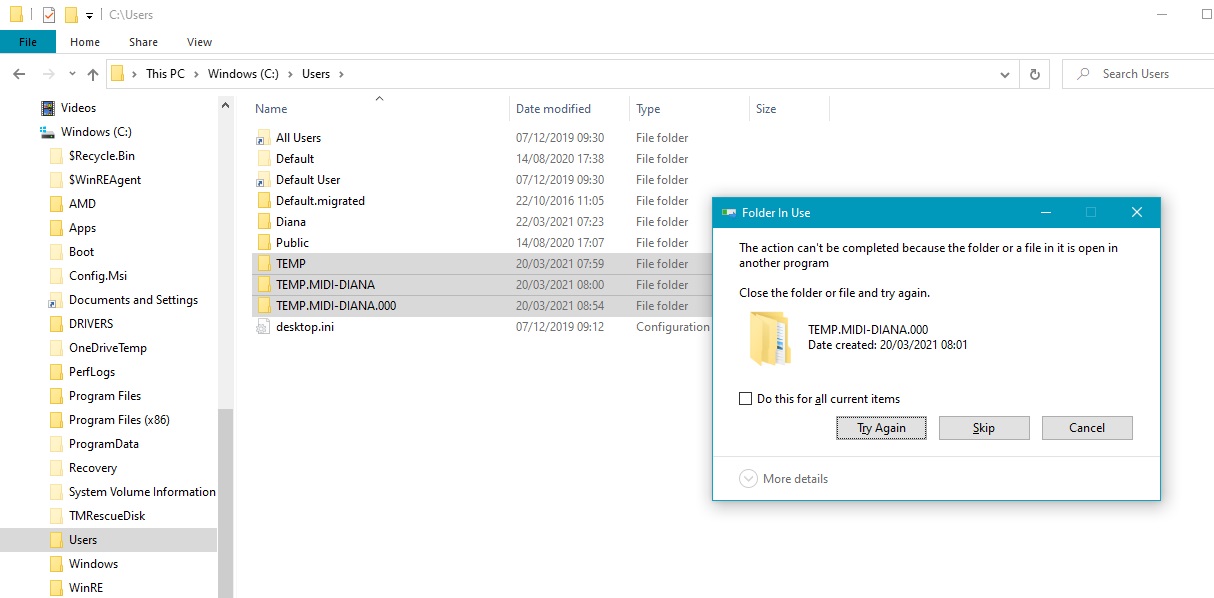Select $WinREAgent folder in the tree
1214x598 pixels.
pos(104,180)
